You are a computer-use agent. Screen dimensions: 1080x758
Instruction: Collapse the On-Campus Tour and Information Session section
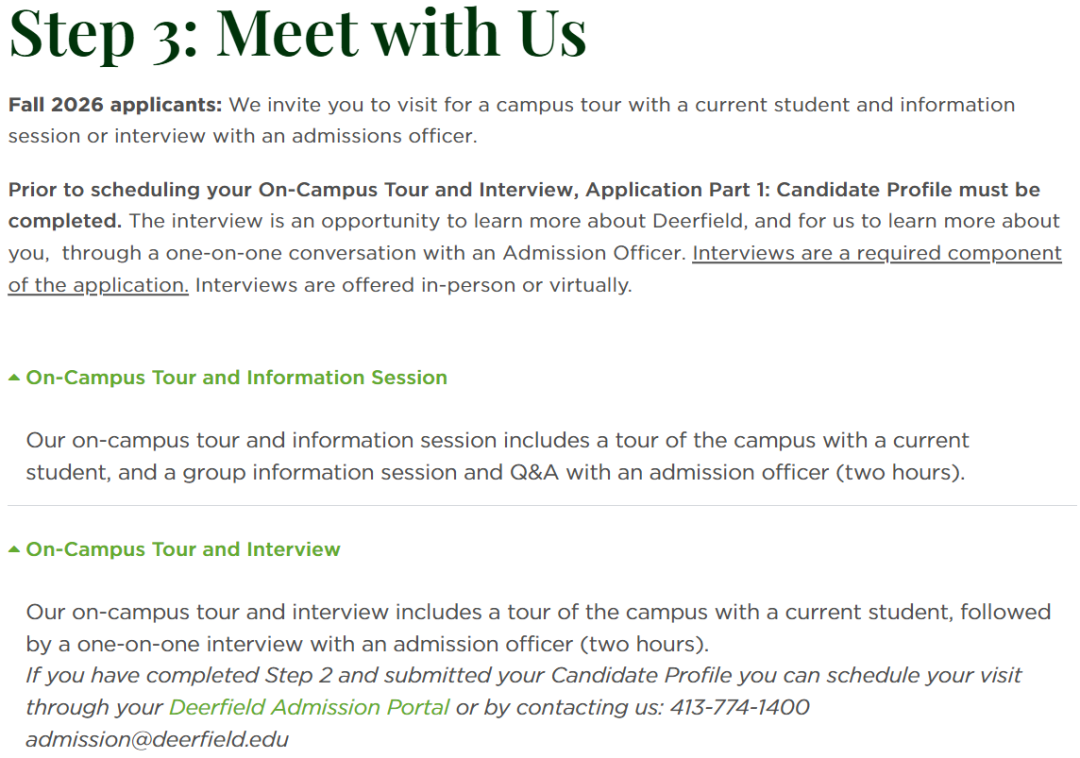click(x=236, y=378)
